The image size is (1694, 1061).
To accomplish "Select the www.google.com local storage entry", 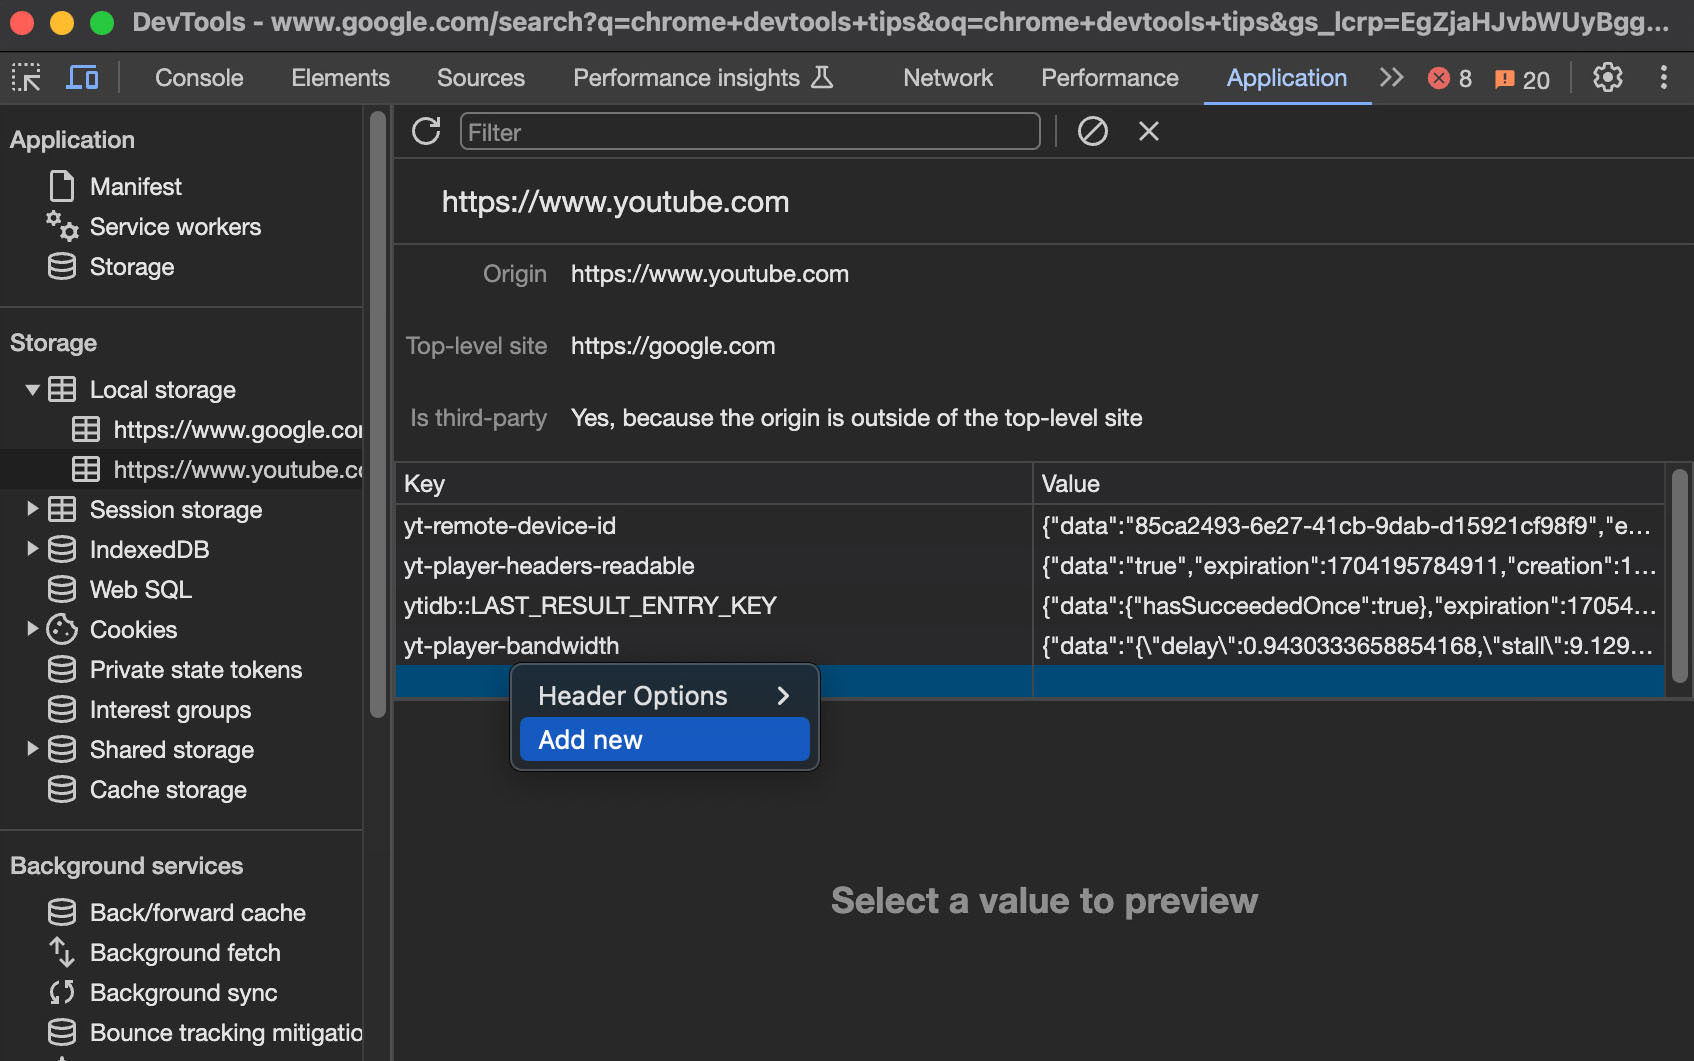I will (x=217, y=430).
